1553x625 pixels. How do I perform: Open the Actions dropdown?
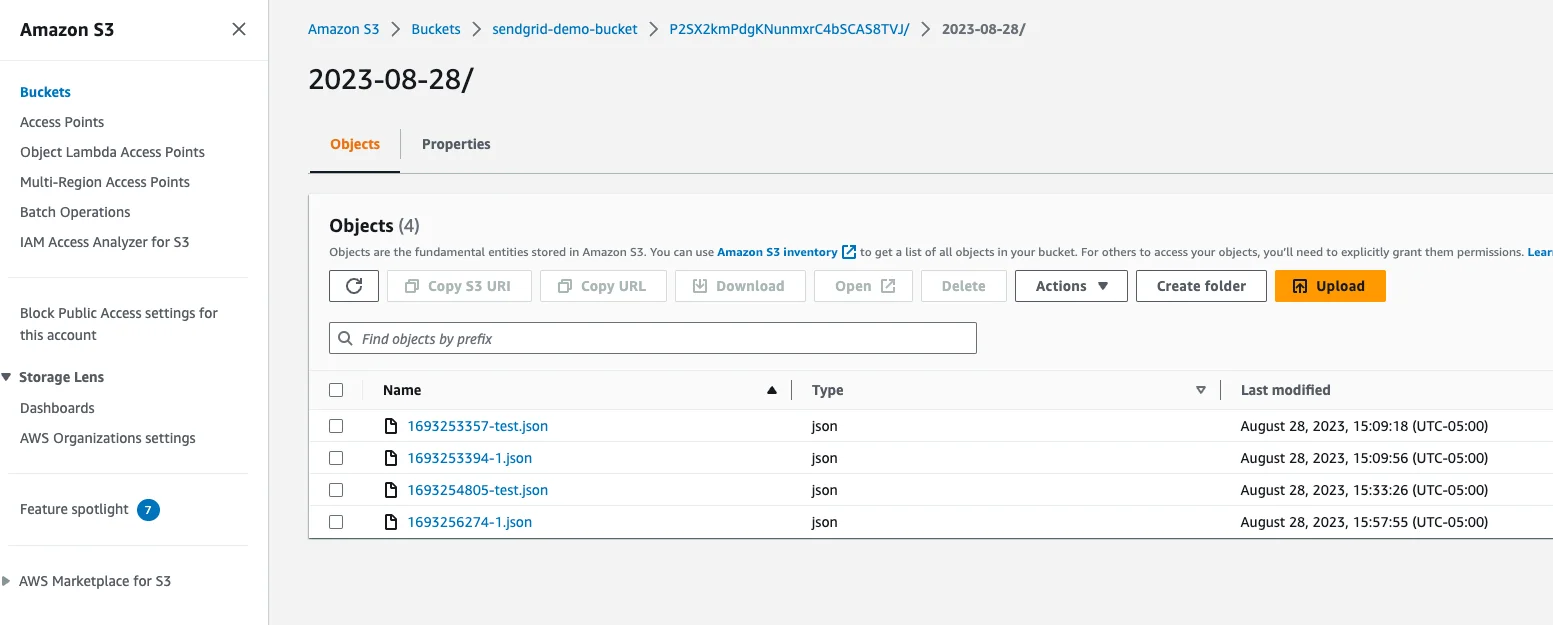pyautogui.click(x=1070, y=286)
